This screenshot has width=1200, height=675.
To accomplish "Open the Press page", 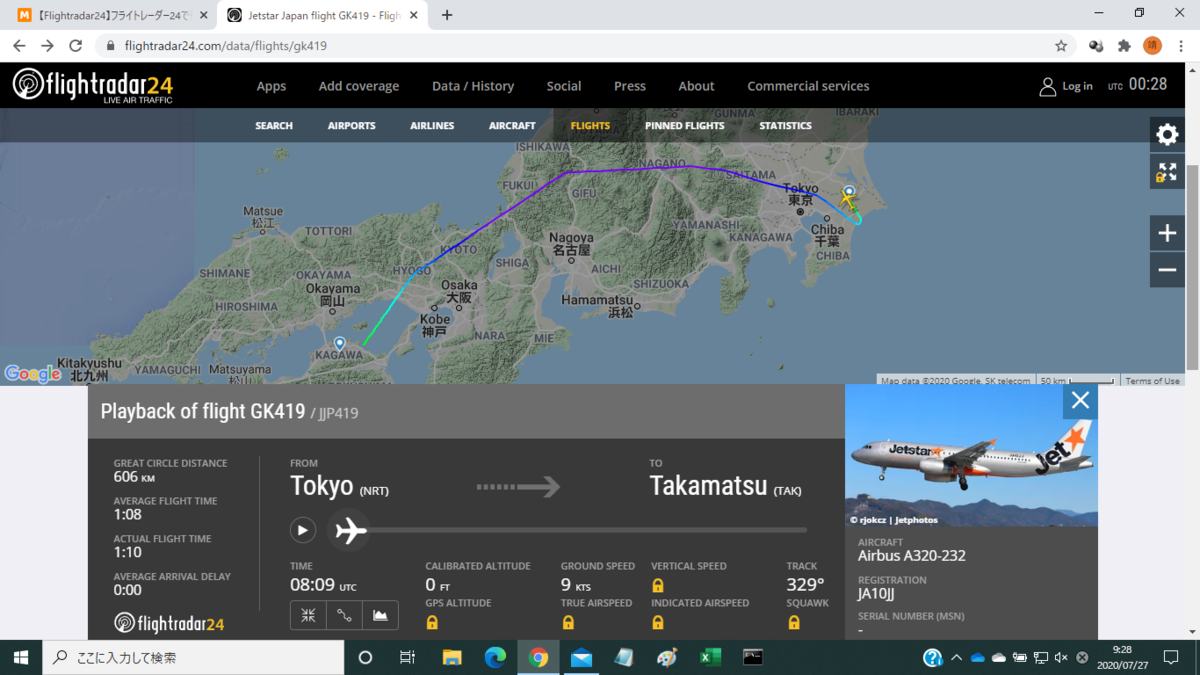I will pyautogui.click(x=630, y=86).
